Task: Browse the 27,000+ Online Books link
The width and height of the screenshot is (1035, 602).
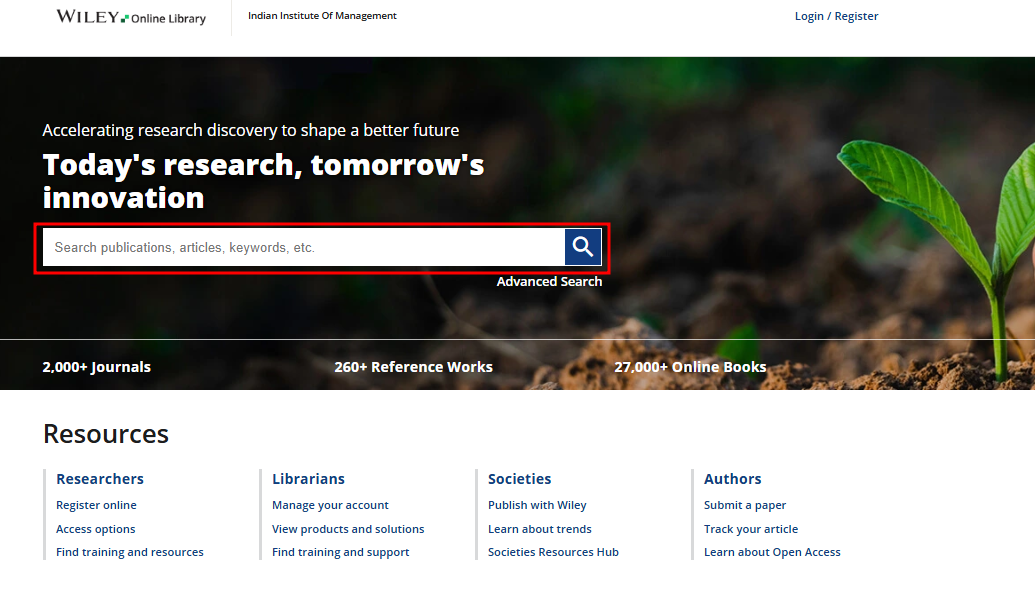Action: coord(690,367)
